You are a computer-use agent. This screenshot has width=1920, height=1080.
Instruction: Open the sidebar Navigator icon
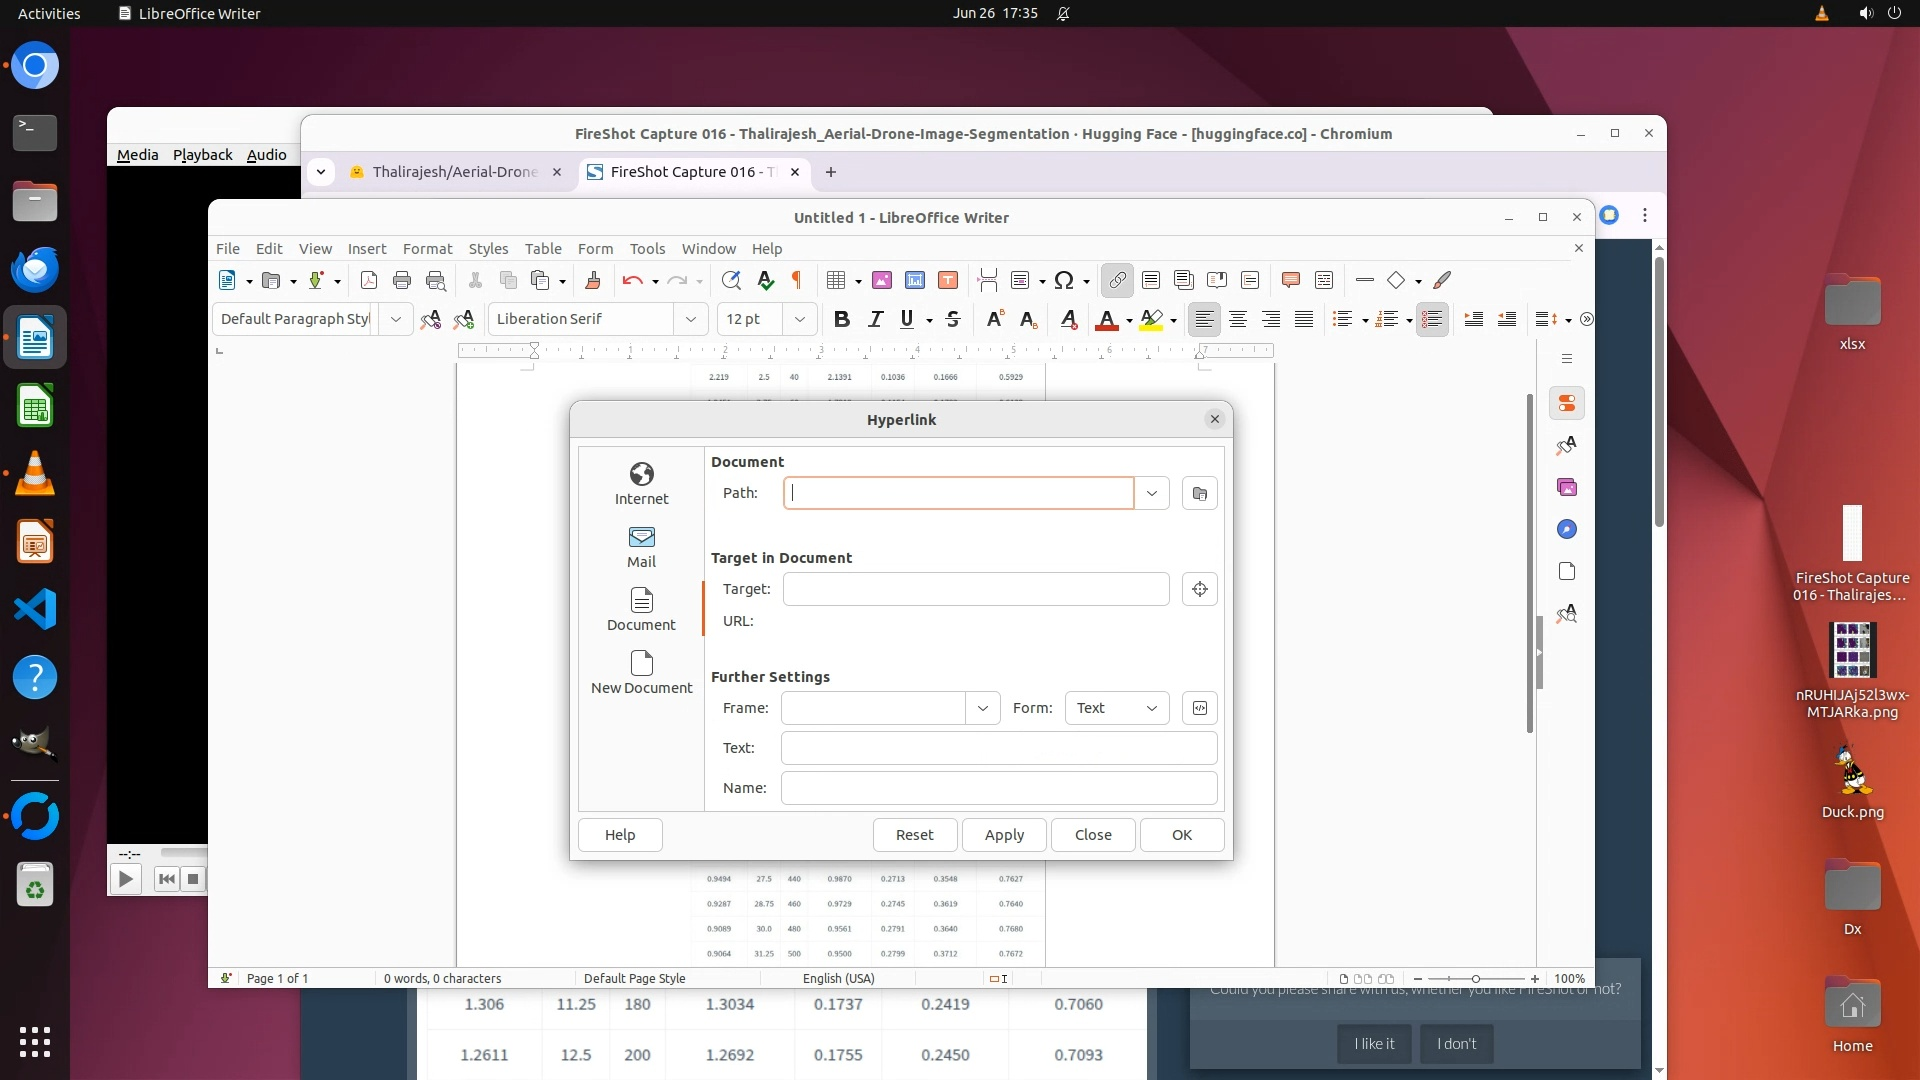[1566, 529]
